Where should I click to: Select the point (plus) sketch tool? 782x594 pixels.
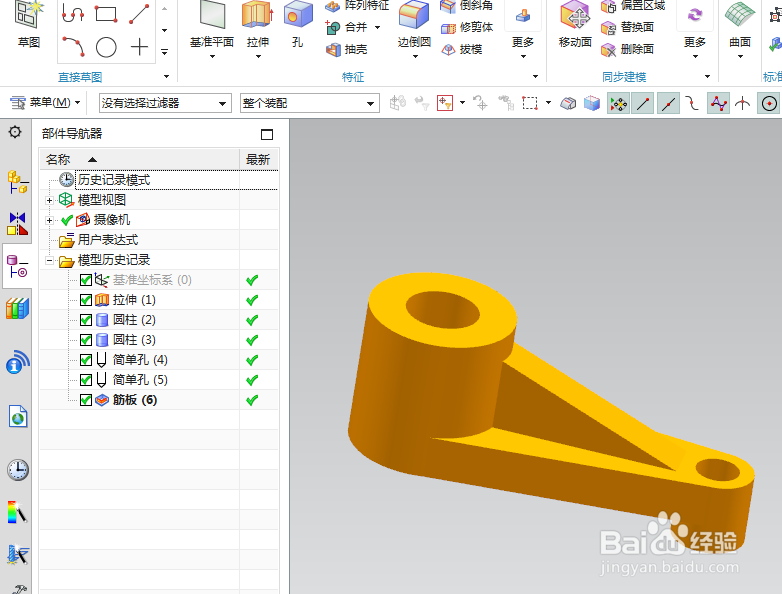tap(139, 47)
